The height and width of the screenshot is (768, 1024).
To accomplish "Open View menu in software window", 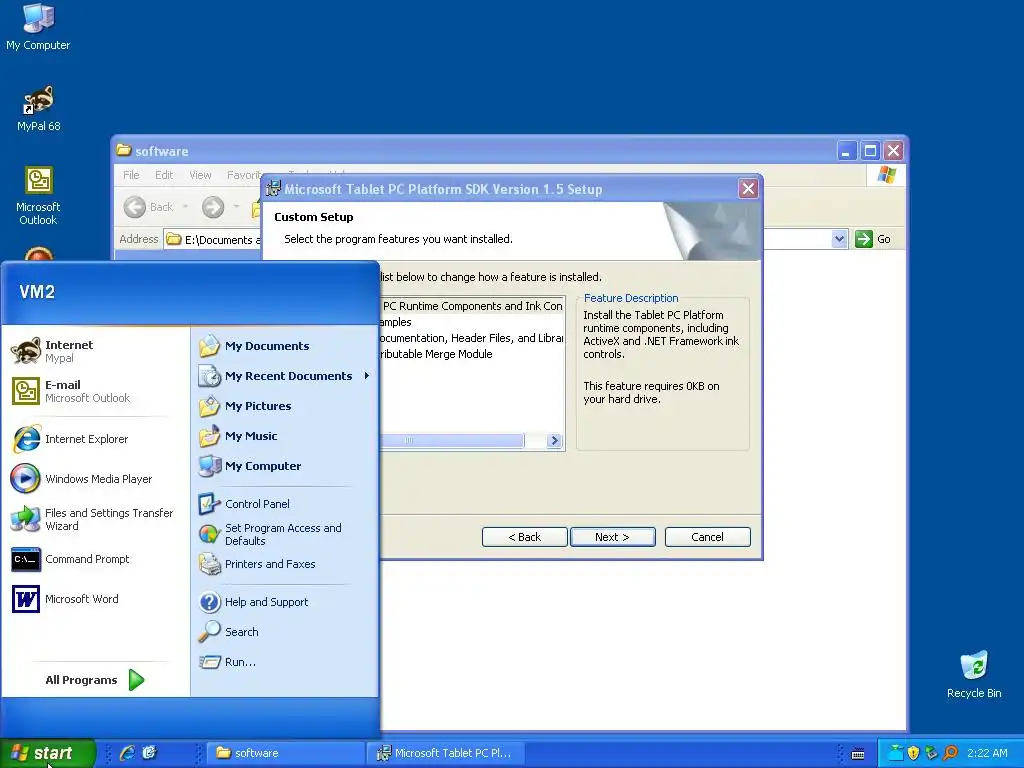I will point(200,175).
